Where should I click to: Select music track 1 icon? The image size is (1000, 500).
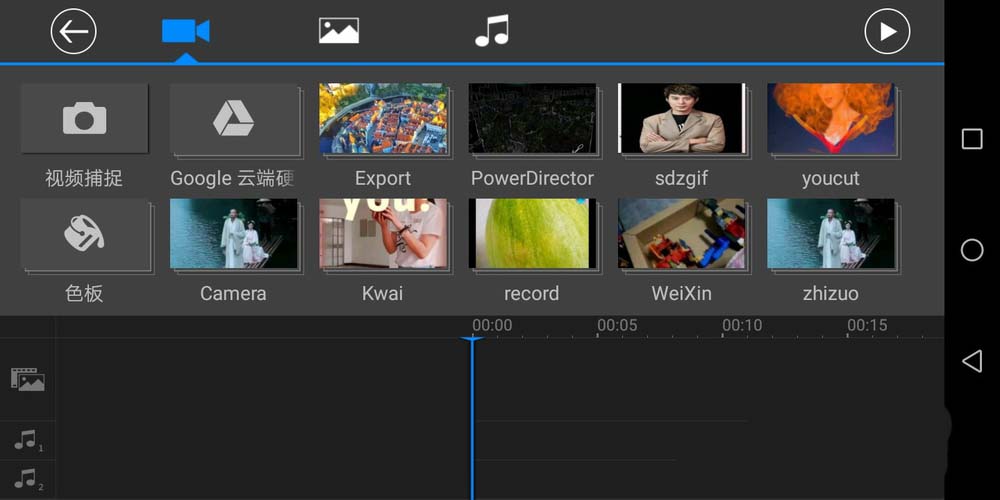click(27, 440)
